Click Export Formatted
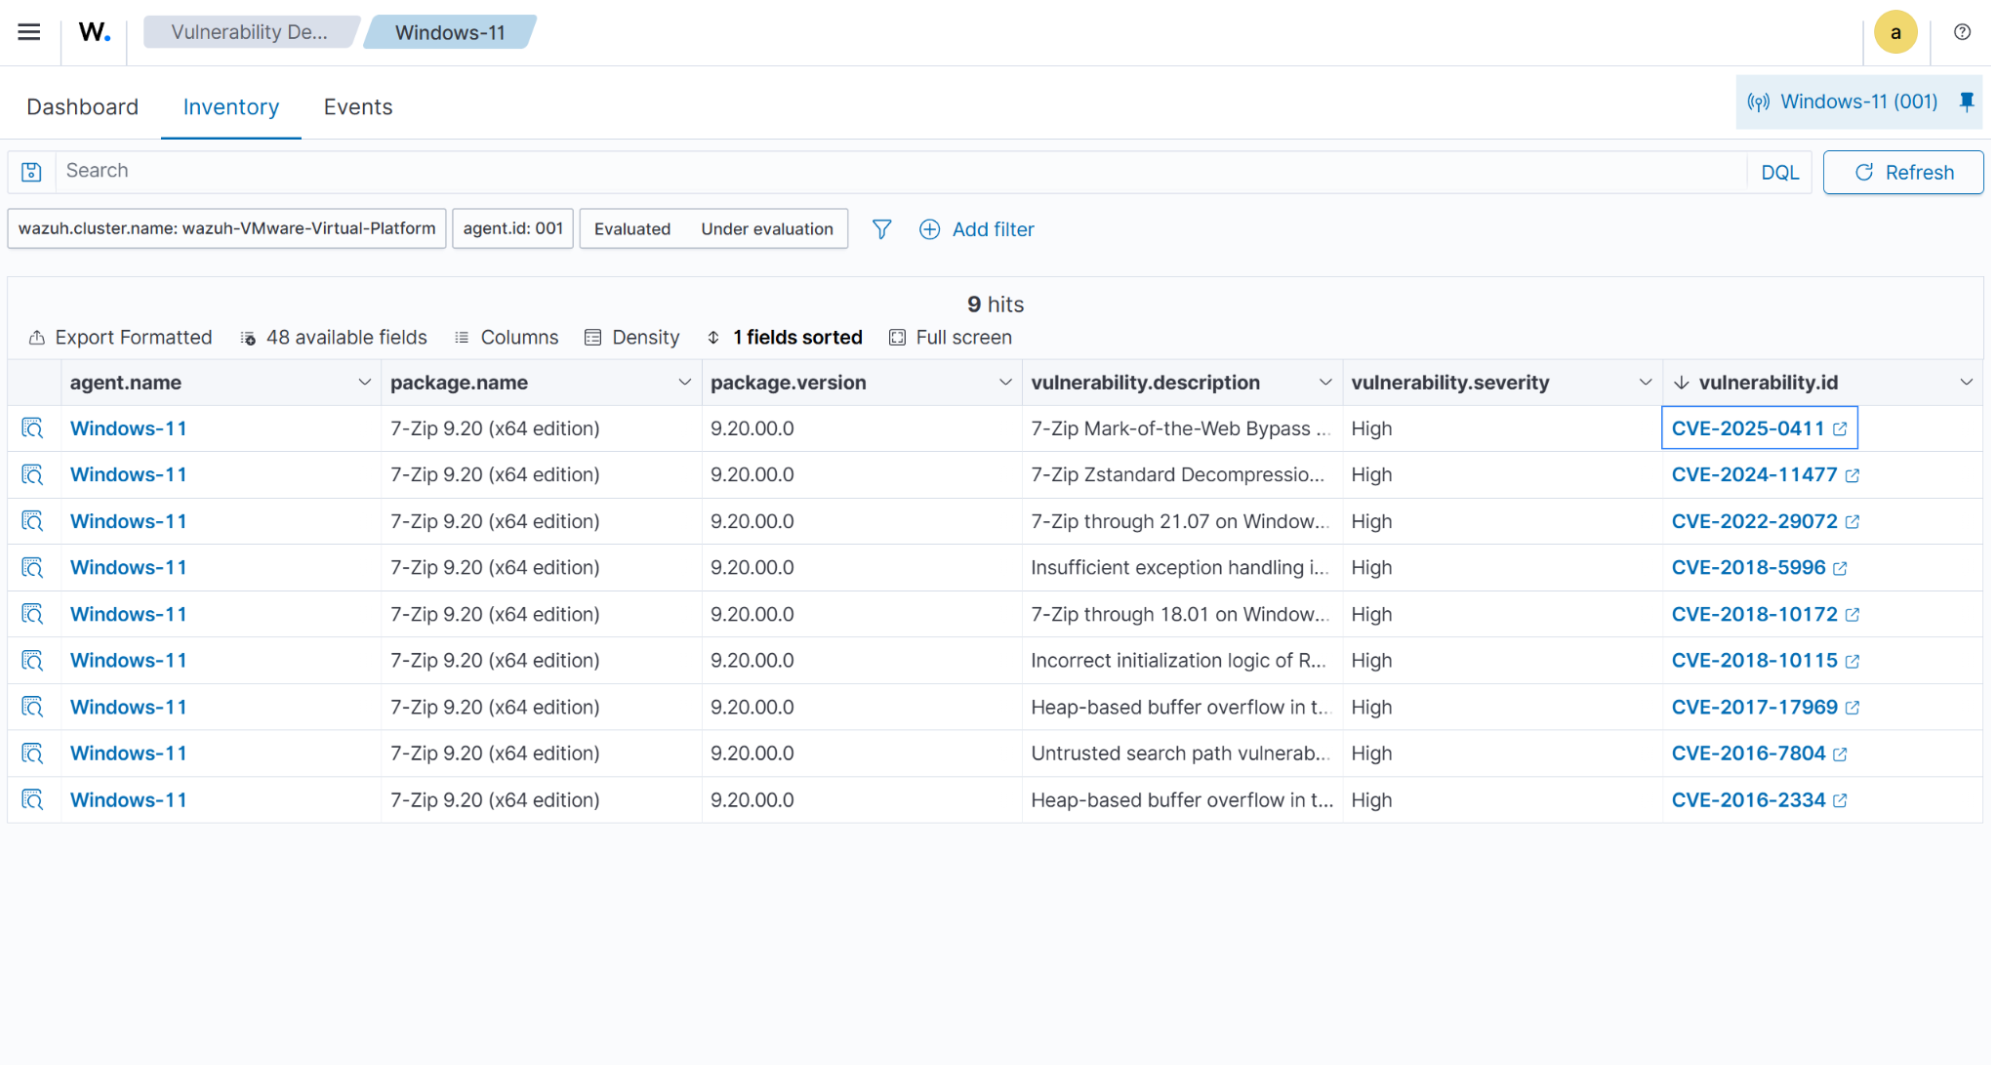This screenshot has height=1065, width=1991. point(120,338)
